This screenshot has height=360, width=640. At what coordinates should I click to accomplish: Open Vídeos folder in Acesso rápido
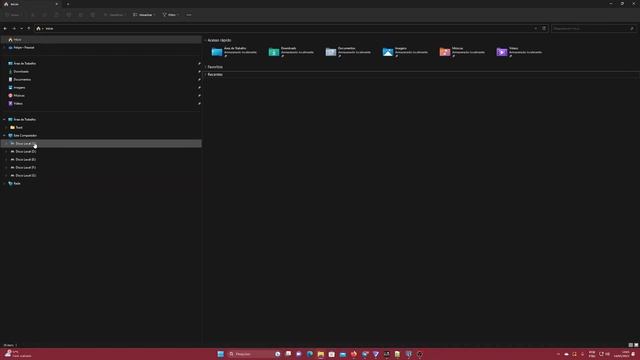(x=520, y=52)
